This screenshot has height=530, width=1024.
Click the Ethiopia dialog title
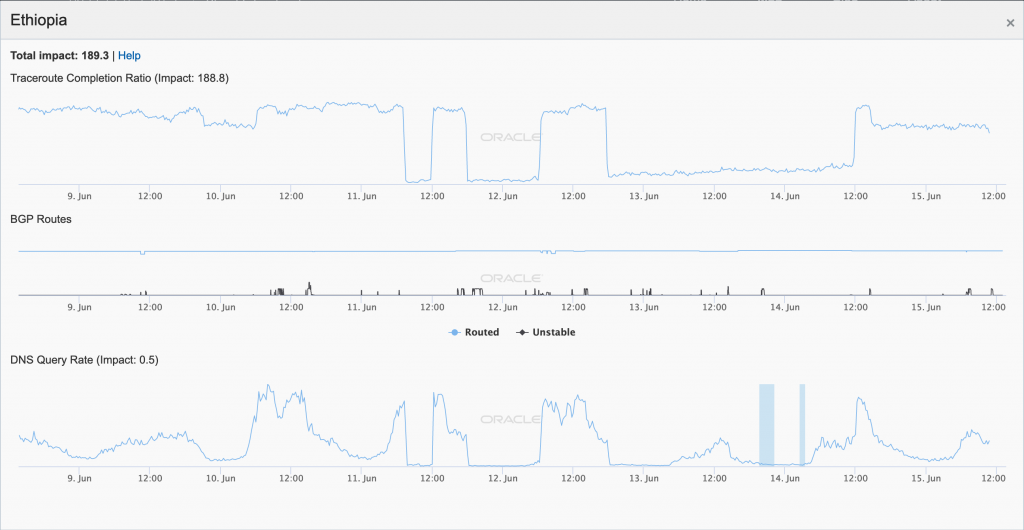click(x=39, y=19)
